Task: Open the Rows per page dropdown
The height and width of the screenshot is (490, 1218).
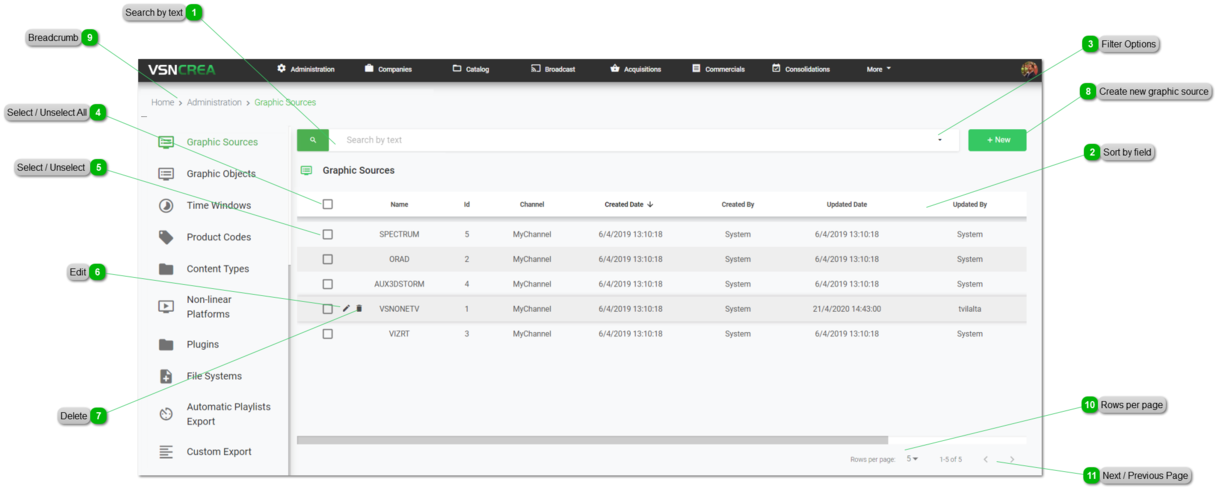Action: click(x=912, y=459)
